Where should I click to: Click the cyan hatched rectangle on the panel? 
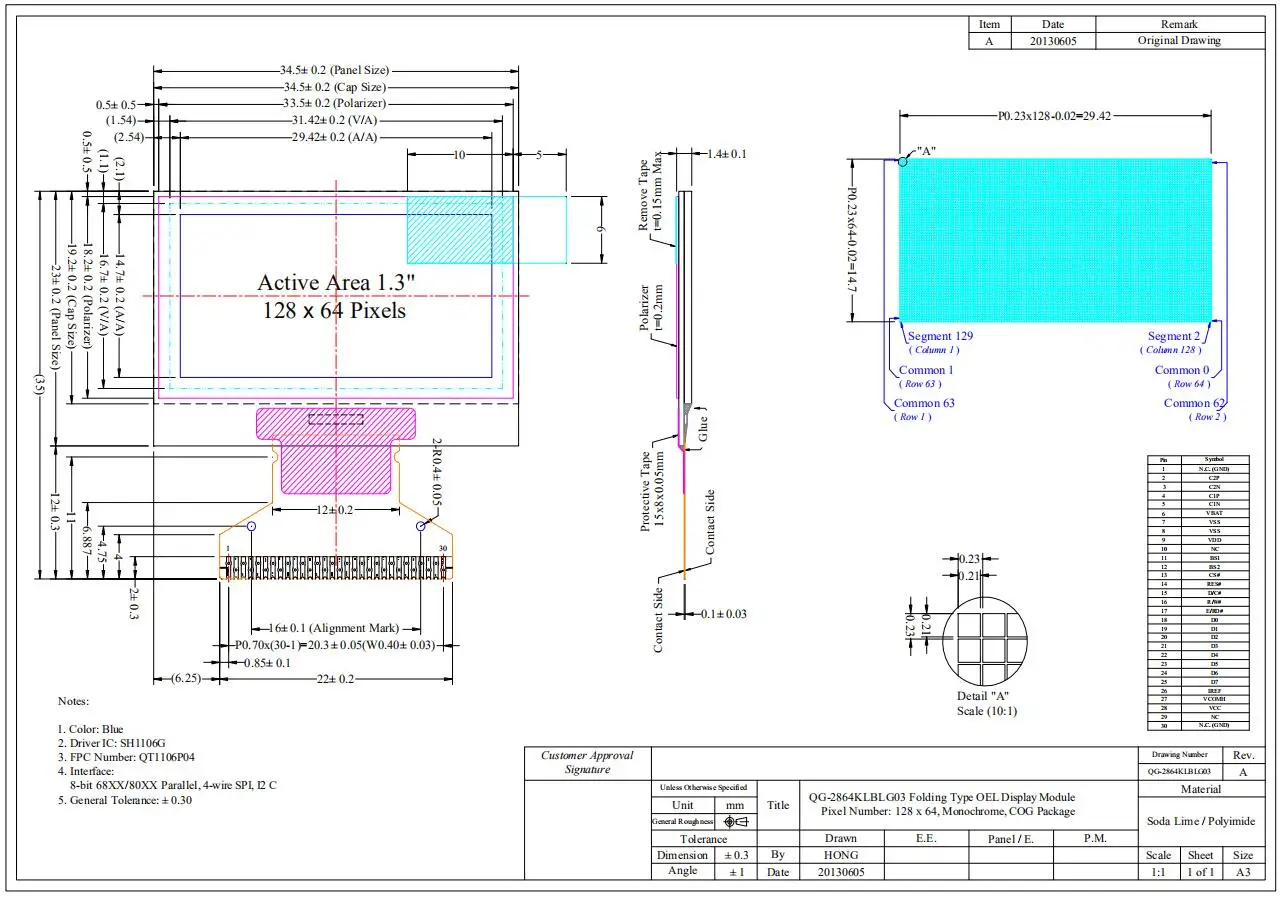[x=460, y=229]
